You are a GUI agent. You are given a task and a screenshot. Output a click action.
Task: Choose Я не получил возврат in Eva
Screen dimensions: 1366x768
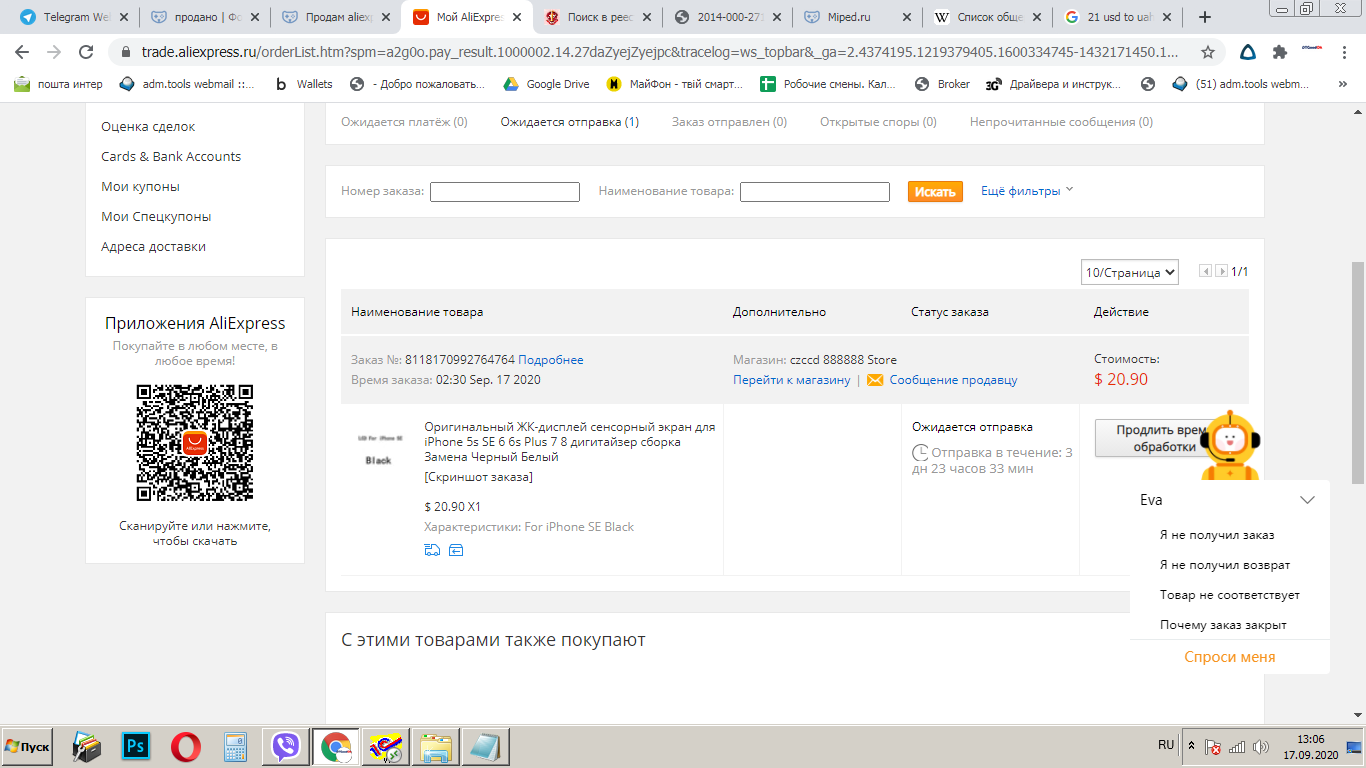click(1225, 565)
